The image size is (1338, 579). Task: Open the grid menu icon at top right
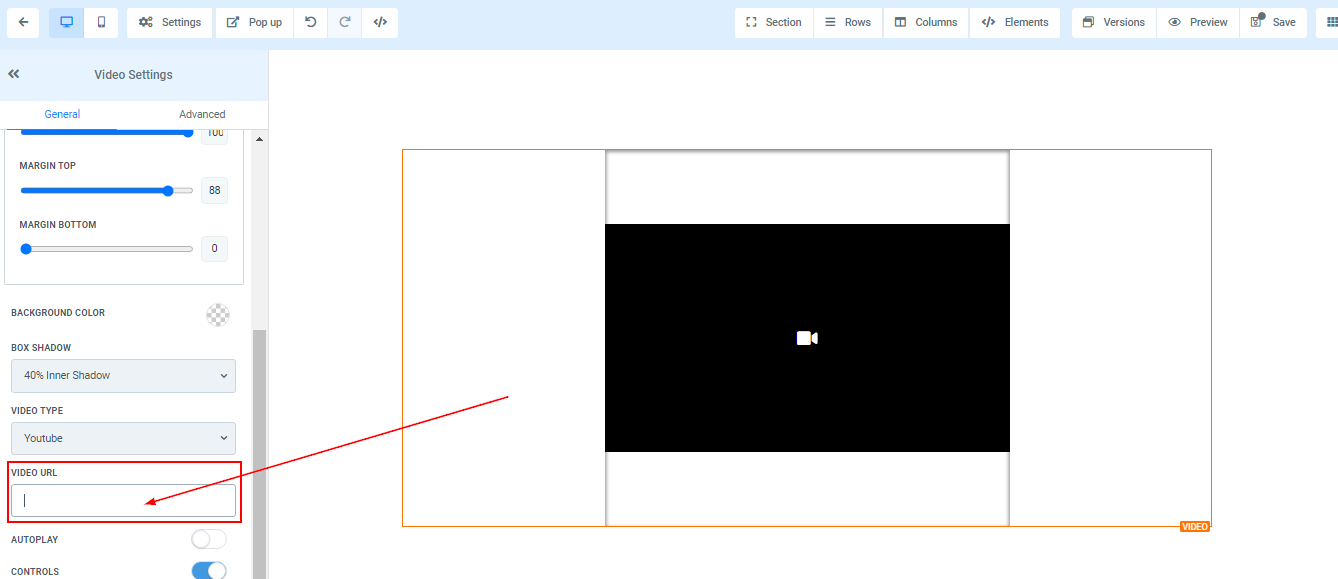point(1328,22)
